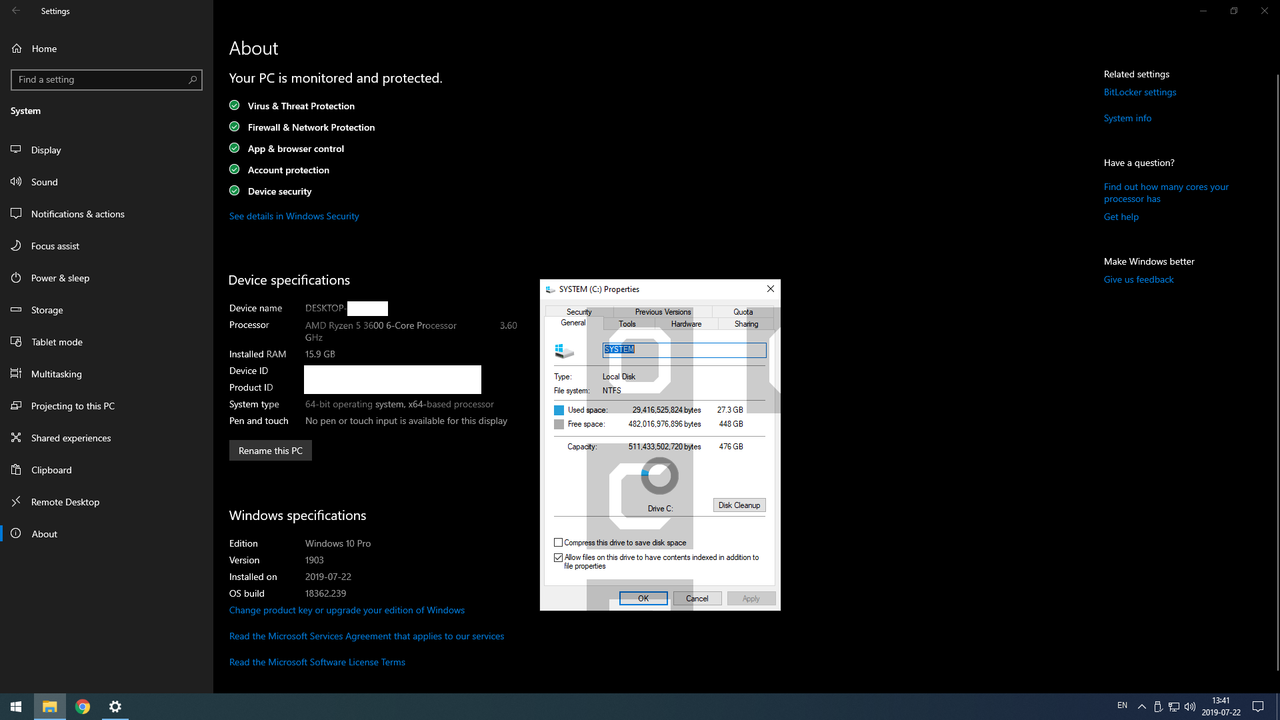Open Find out how many cores link
The image size is (1280, 720).
point(1166,193)
